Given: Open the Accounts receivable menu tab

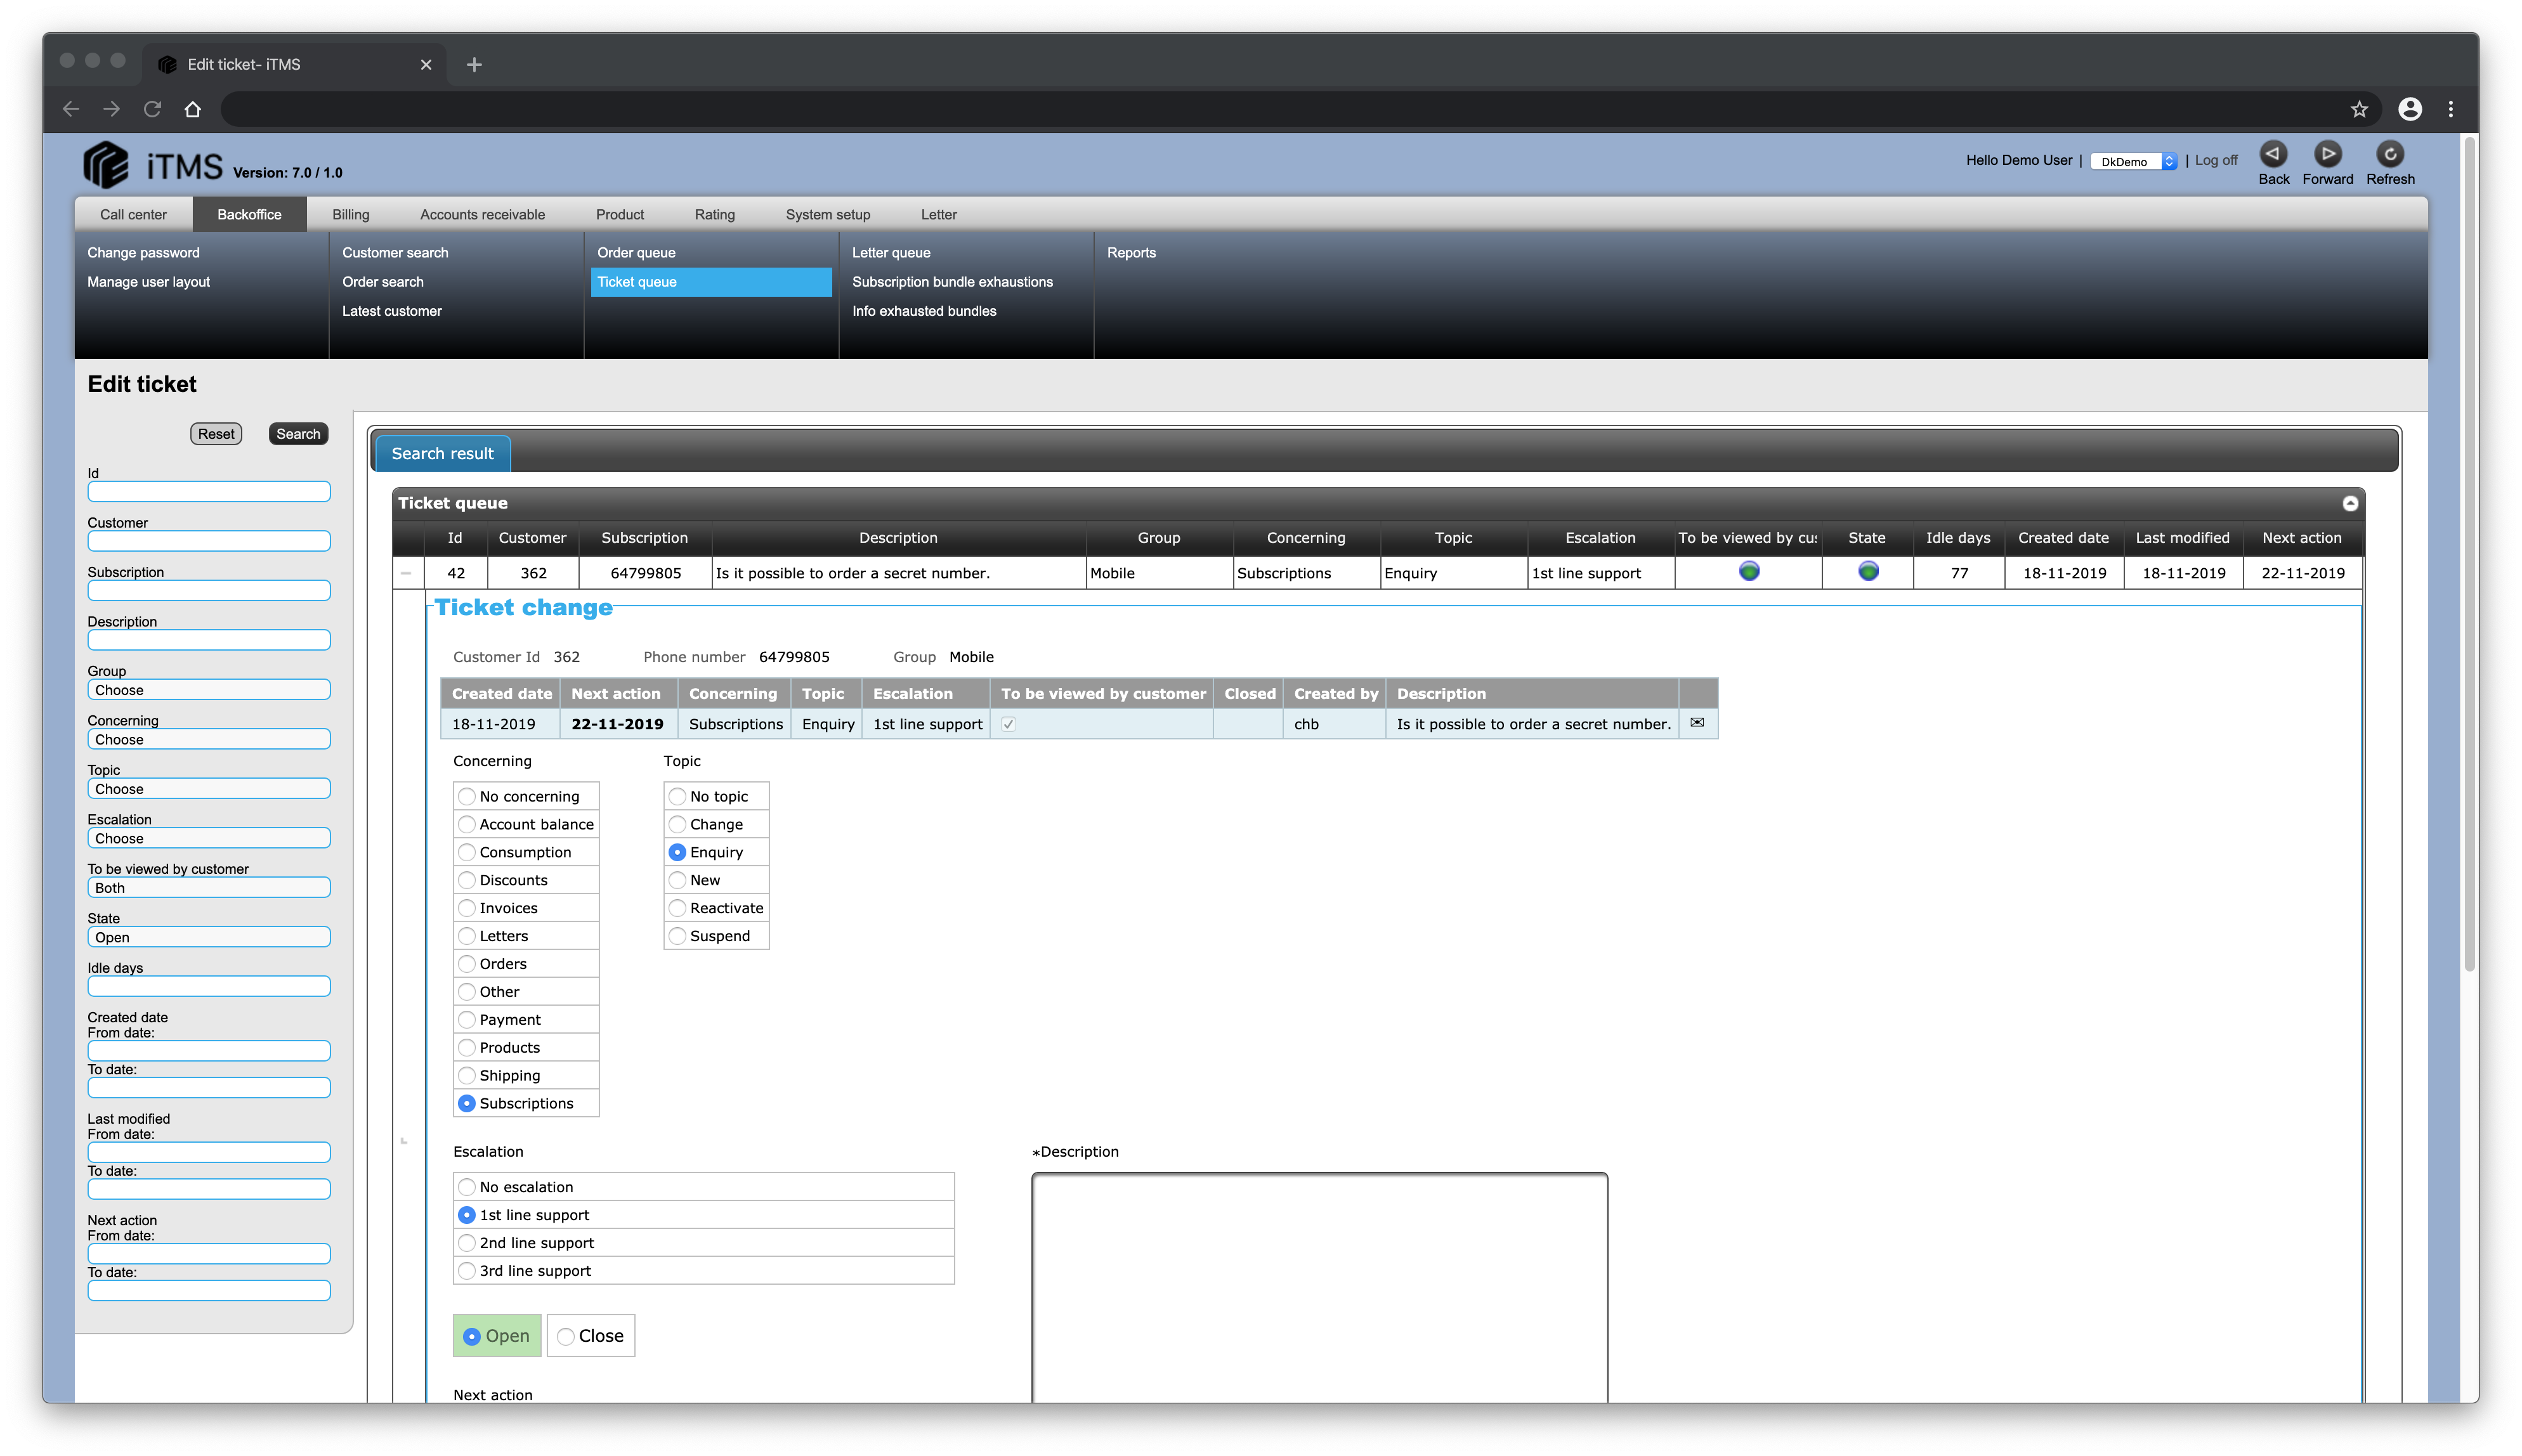Looking at the screenshot, I should point(482,214).
